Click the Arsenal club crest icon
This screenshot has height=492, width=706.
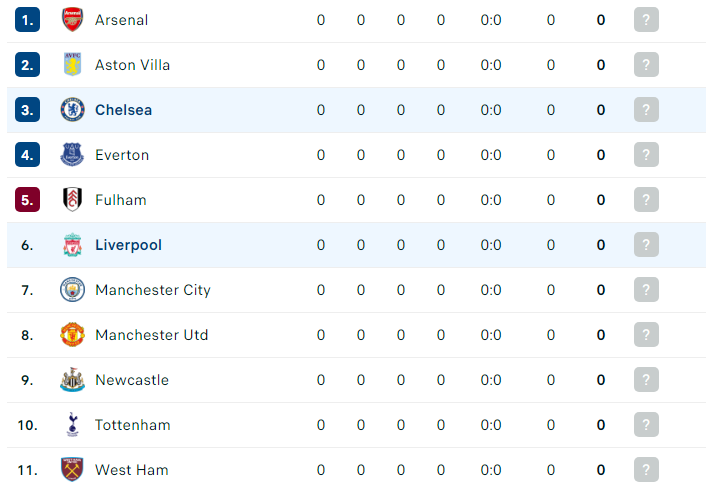72,19
